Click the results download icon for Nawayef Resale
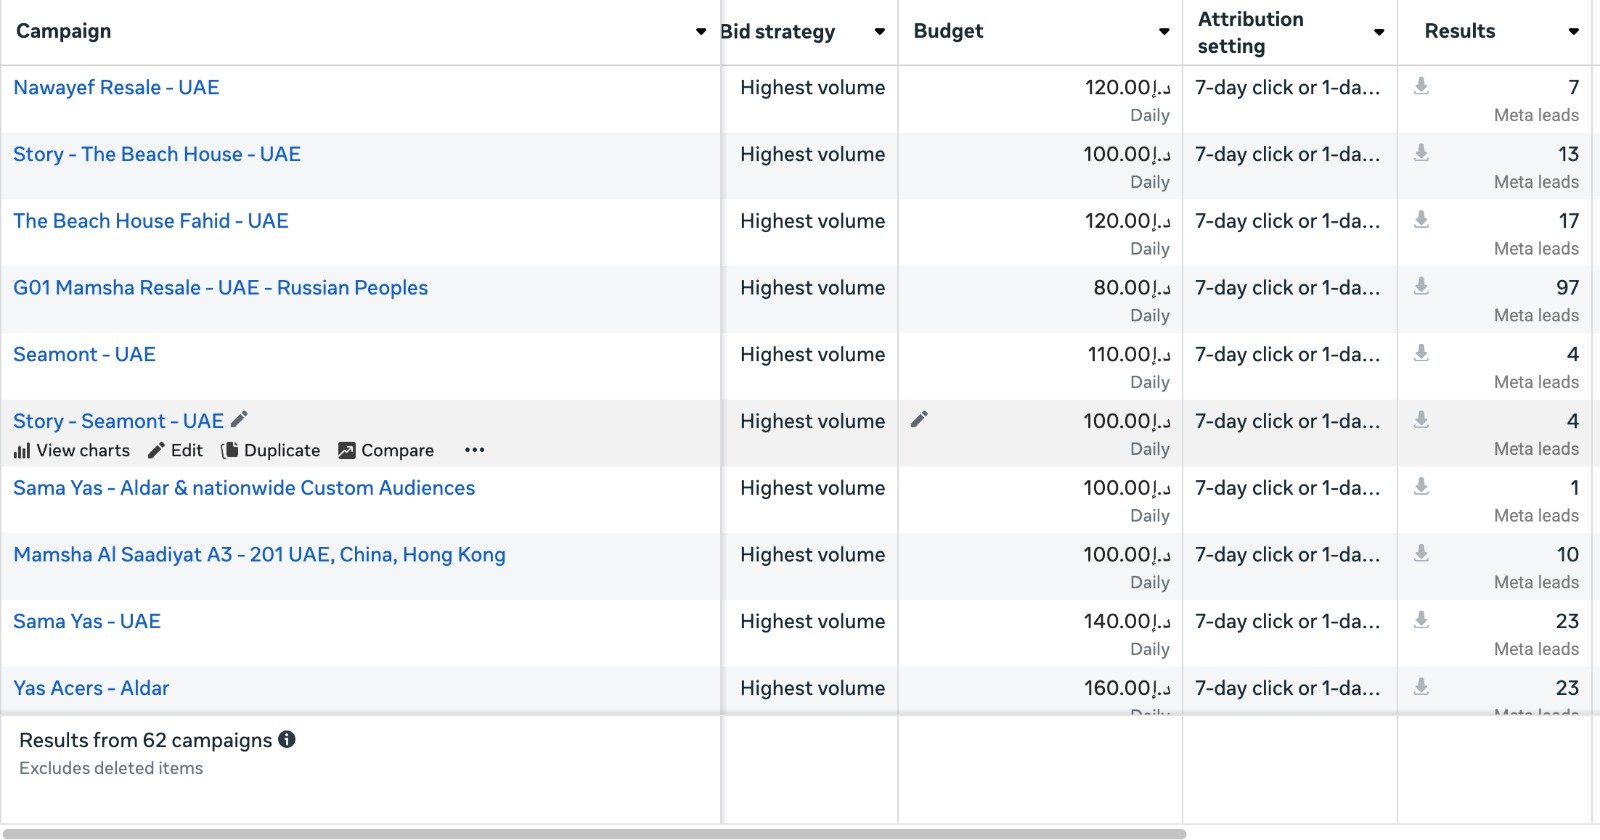This screenshot has height=840, width=1600. (x=1421, y=86)
